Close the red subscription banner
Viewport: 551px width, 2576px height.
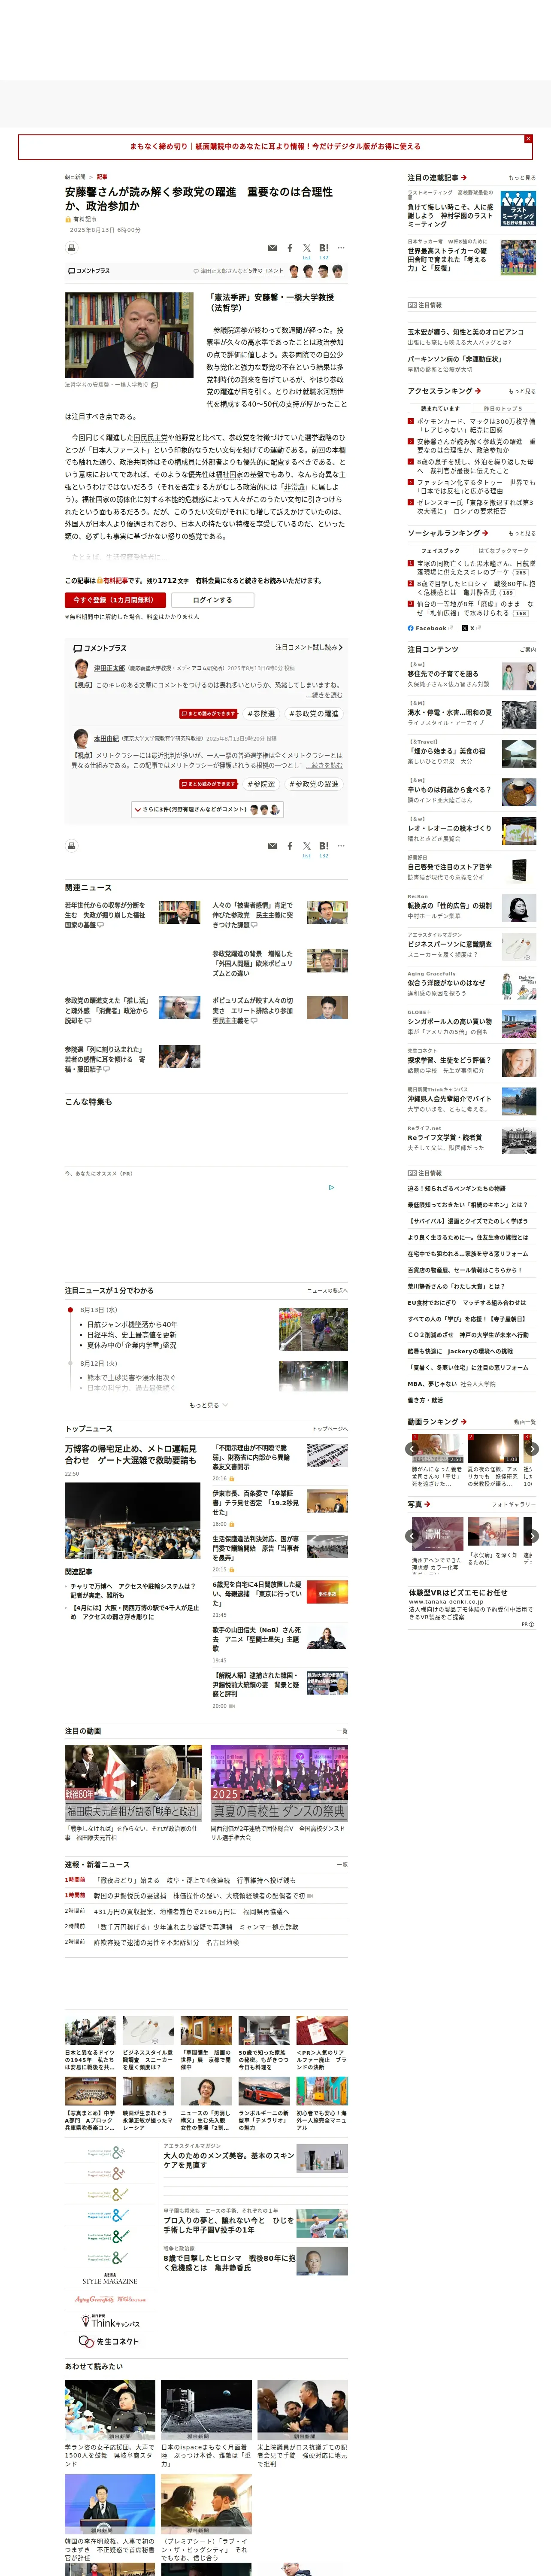[x=528, y=139]
